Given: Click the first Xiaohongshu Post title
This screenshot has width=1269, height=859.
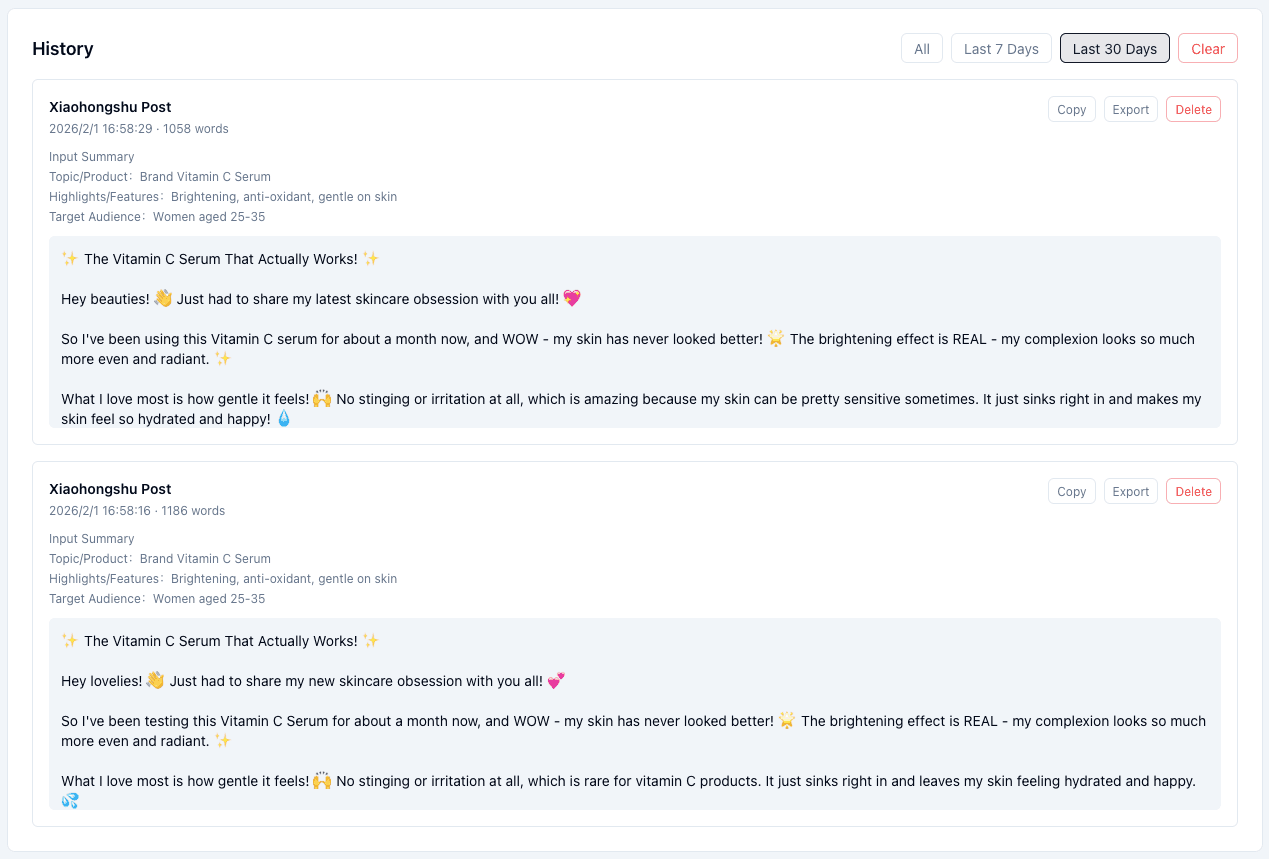Looking at the screenshot, I should (x=110, y=107).
